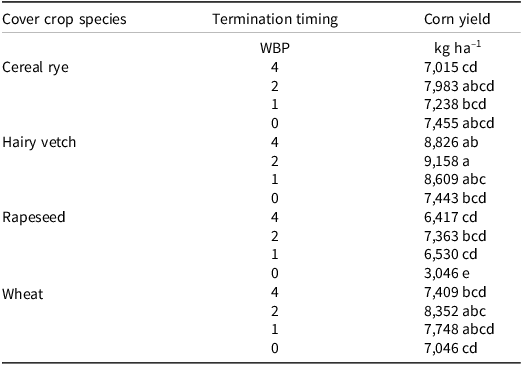
Task: Select the Cereal rye row label
Action: click(35, 68)
